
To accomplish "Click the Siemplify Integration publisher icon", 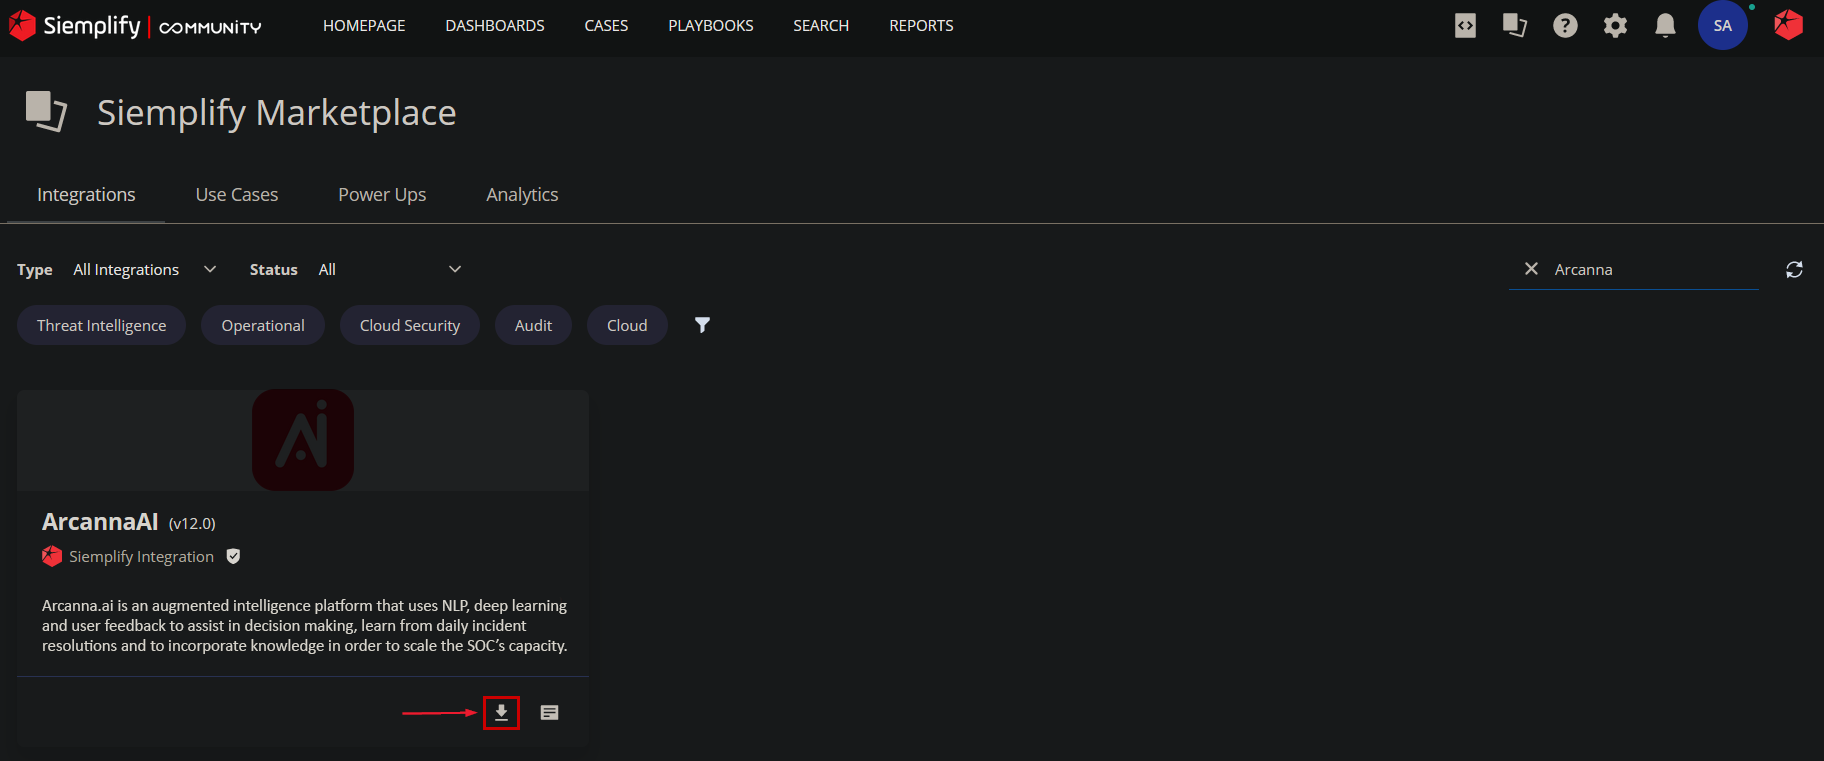I will pyautogui.click(x=52, y=556).
